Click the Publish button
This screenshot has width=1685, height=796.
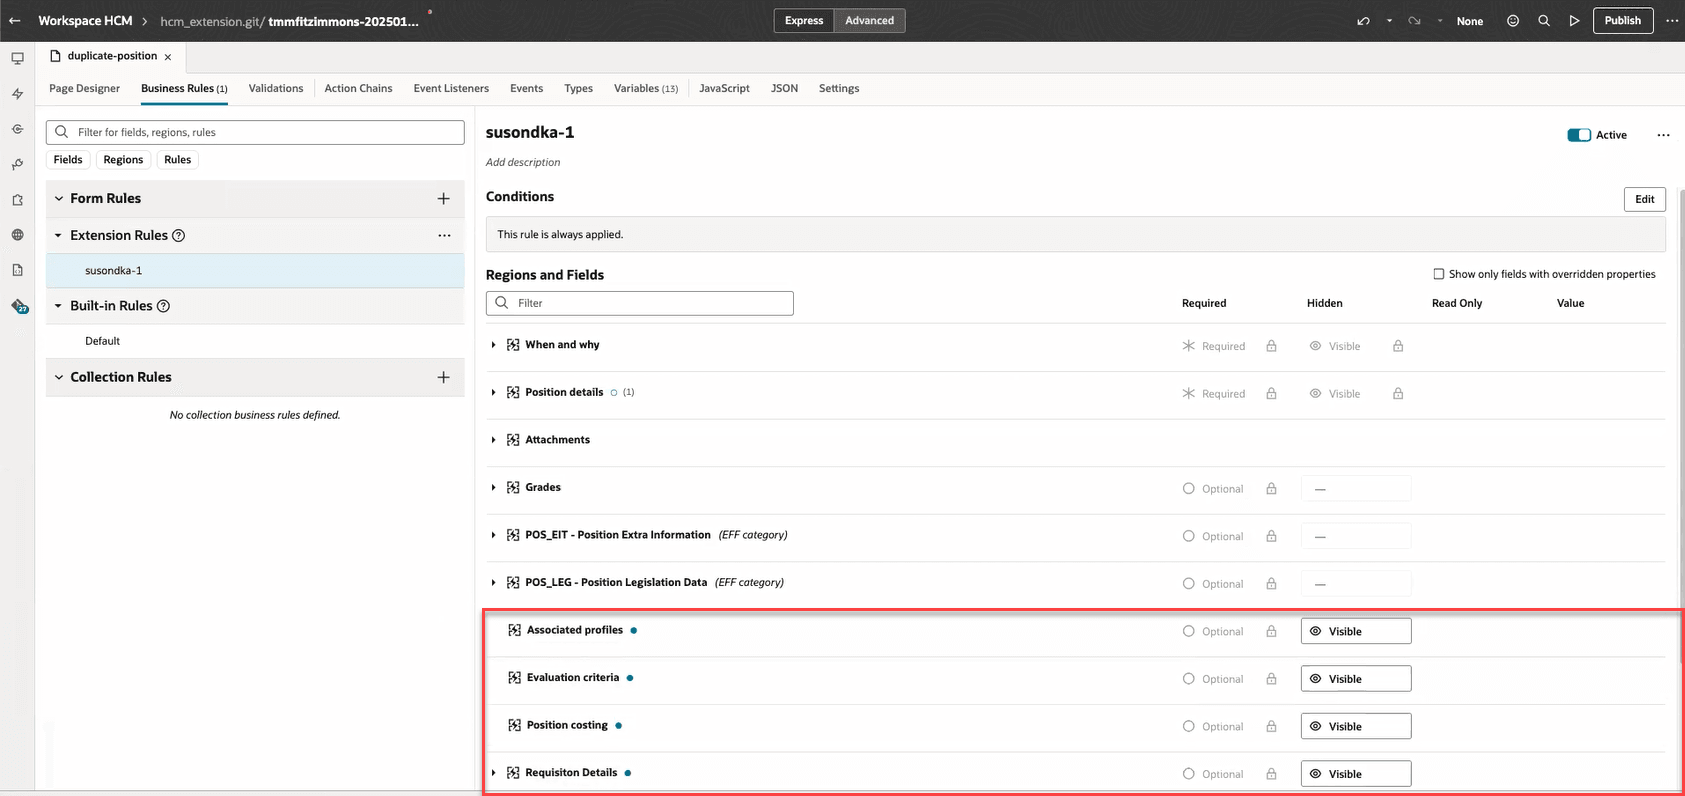pyautogui.click(x=1622, y=21)
